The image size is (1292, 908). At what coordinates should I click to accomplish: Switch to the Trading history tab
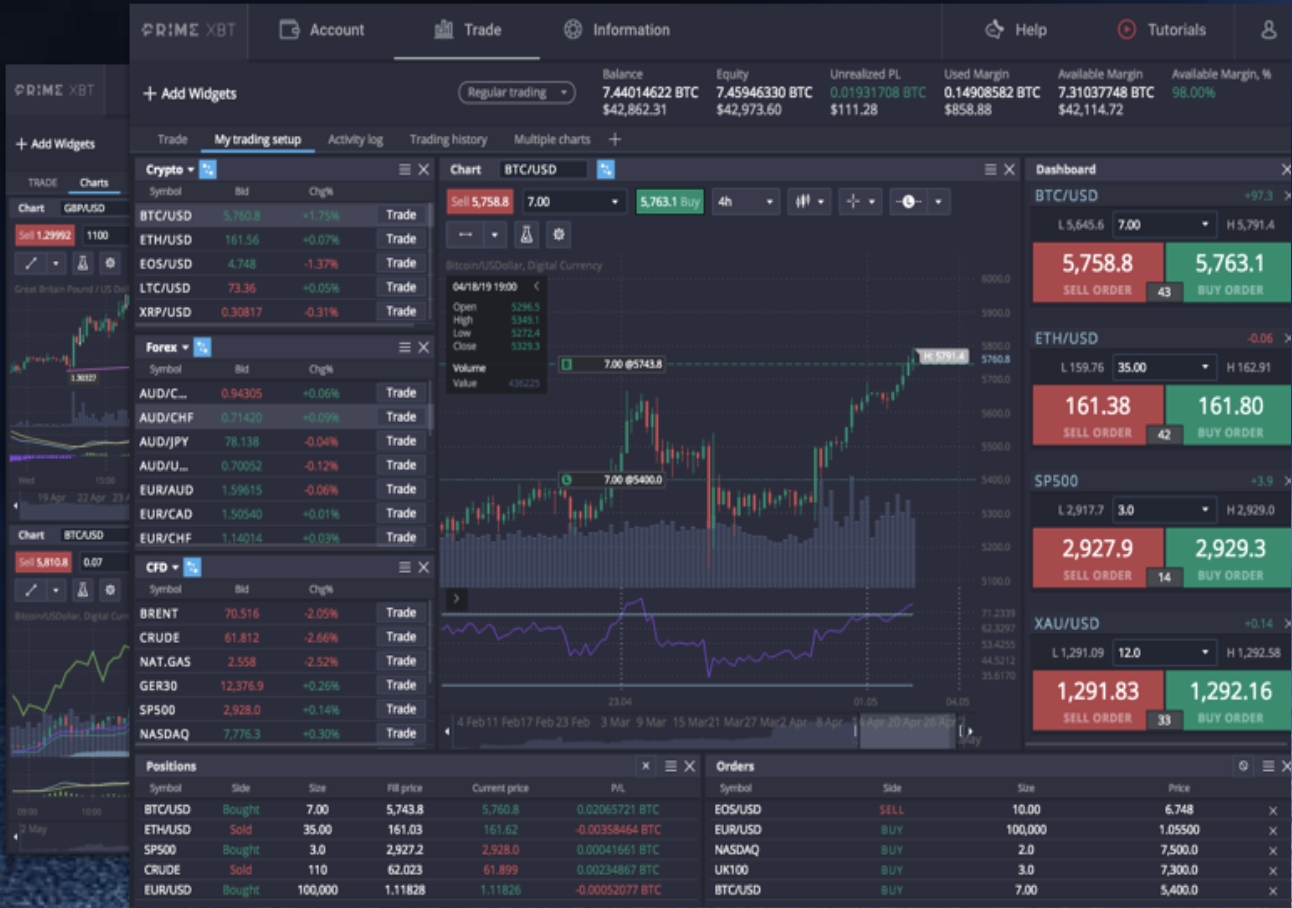point(448,139)
